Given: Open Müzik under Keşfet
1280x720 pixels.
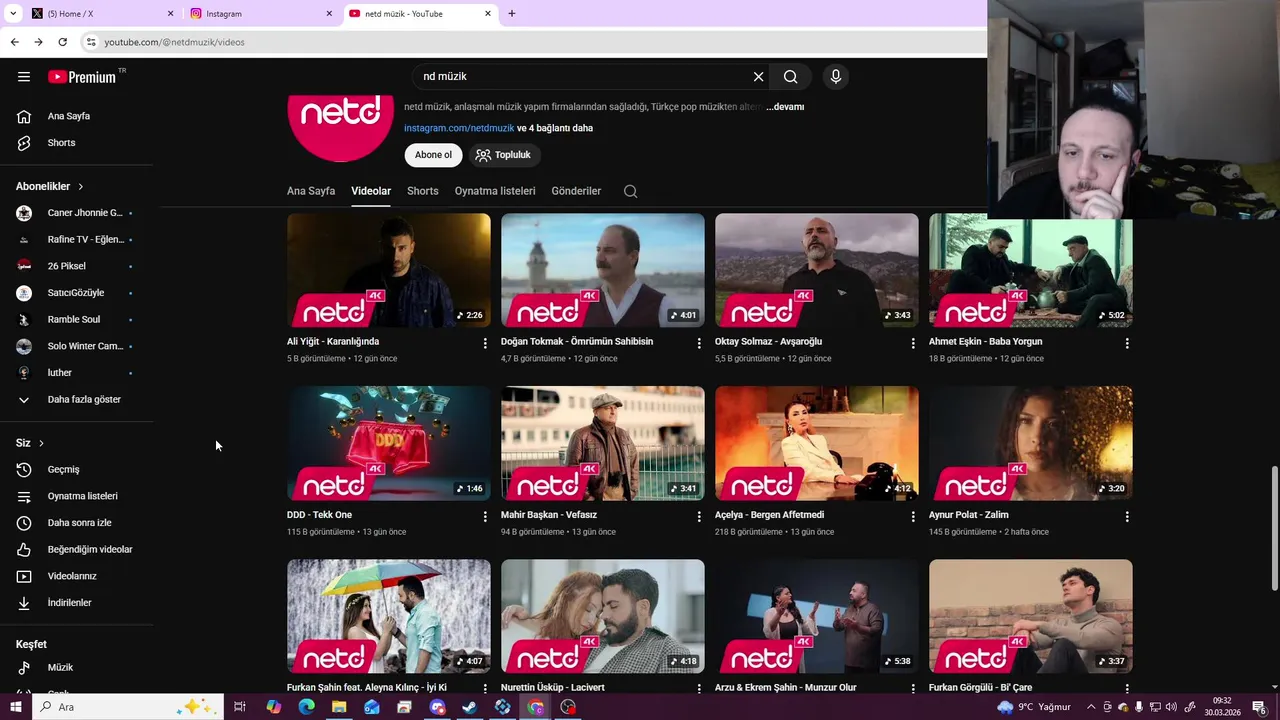Looking at the screenshot, I should pos(76,667).
